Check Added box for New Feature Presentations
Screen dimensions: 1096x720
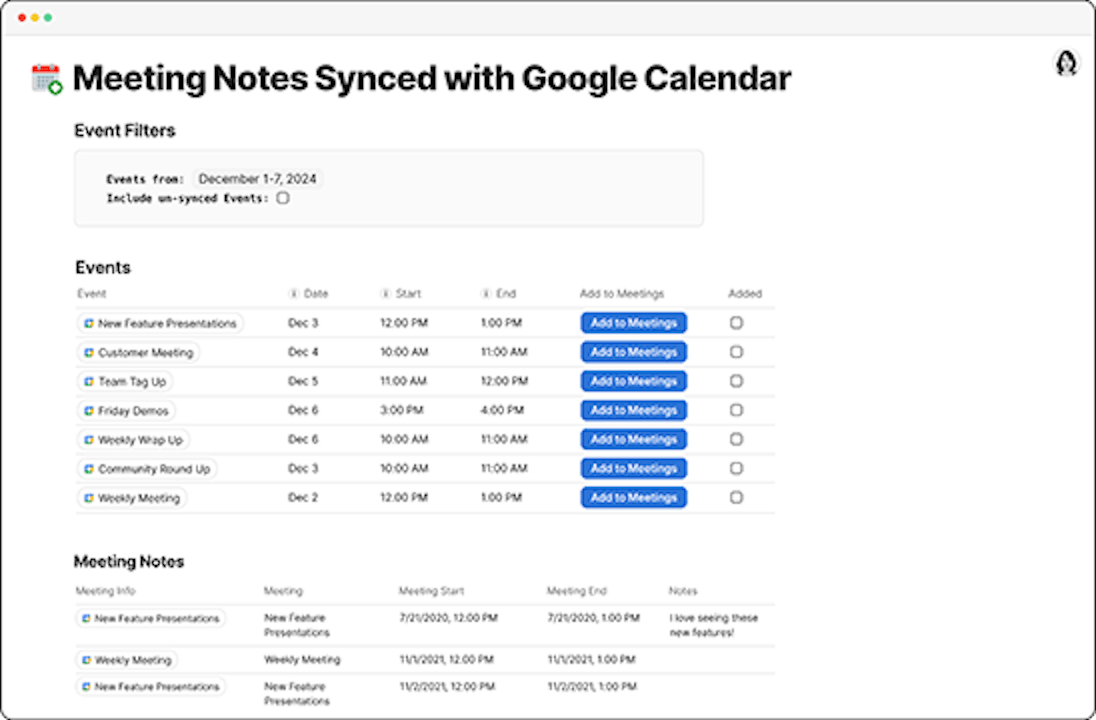pos(736,323)
